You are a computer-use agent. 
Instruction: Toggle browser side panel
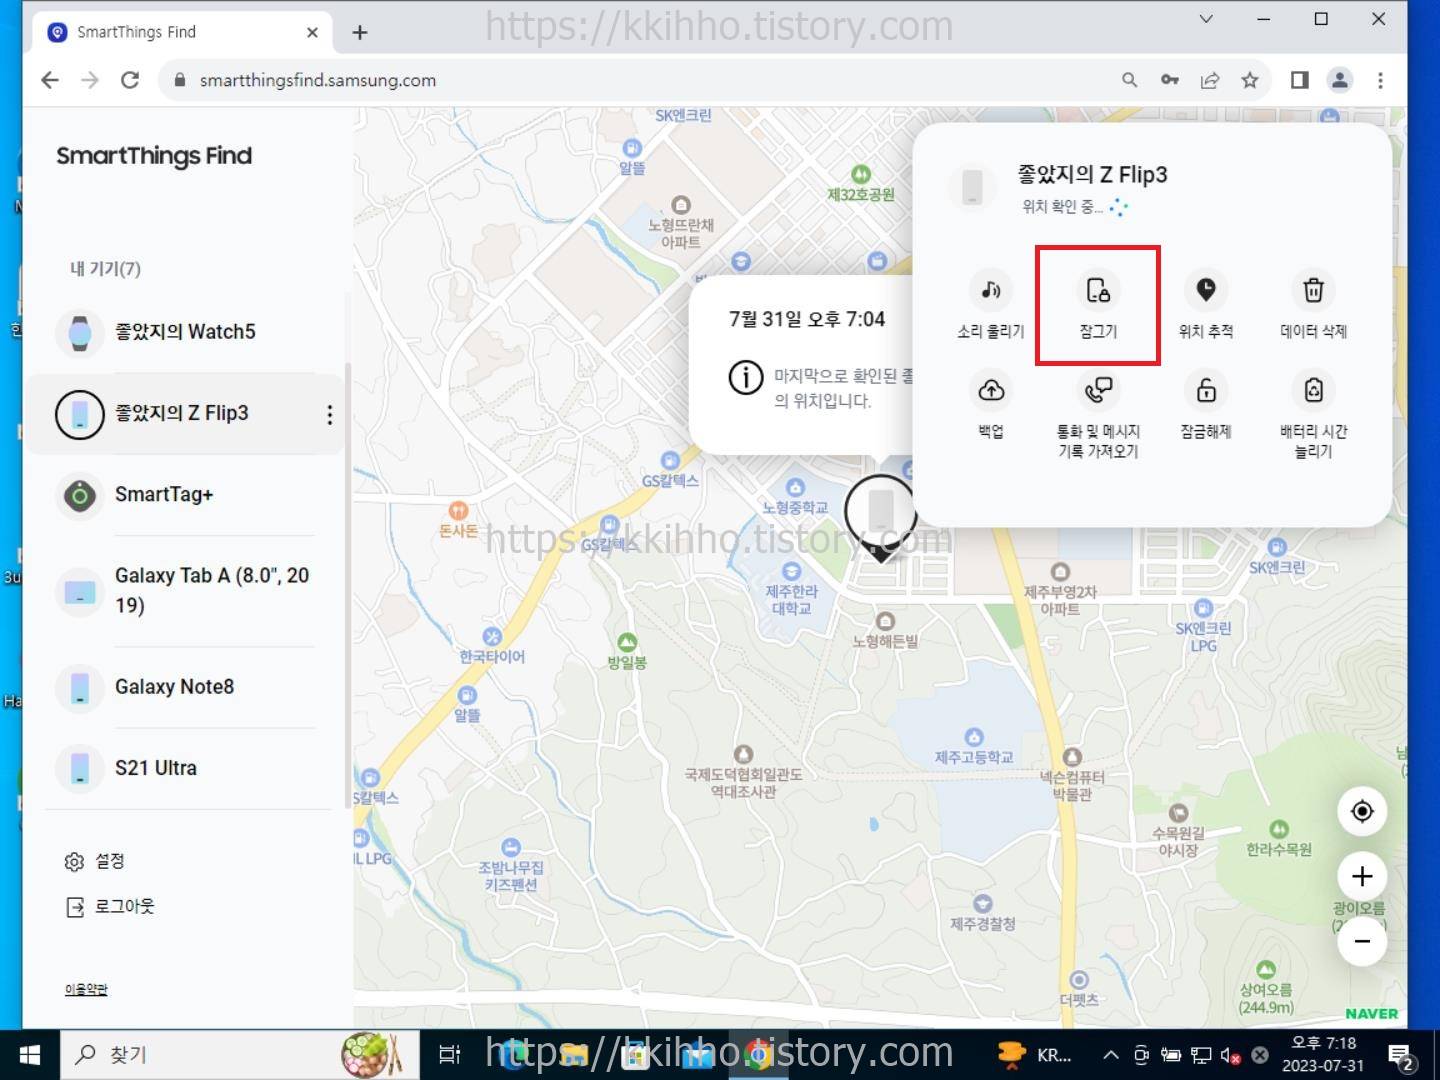click(x=1300, y=80)
